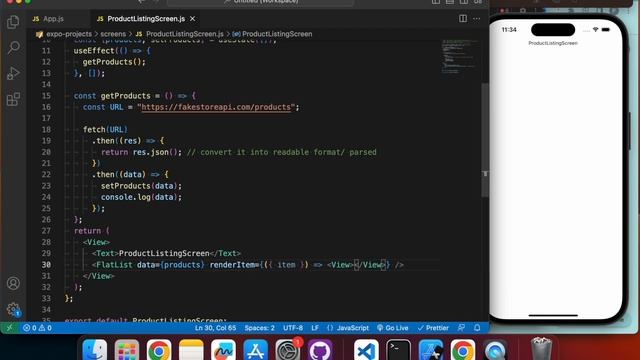Switch to the App.js tab
Screen dimensions: 640x360
point(53,19)
